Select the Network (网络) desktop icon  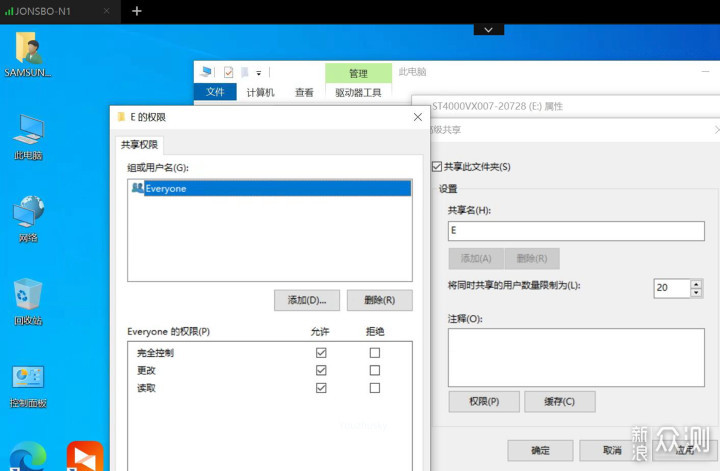pos(28,219)
